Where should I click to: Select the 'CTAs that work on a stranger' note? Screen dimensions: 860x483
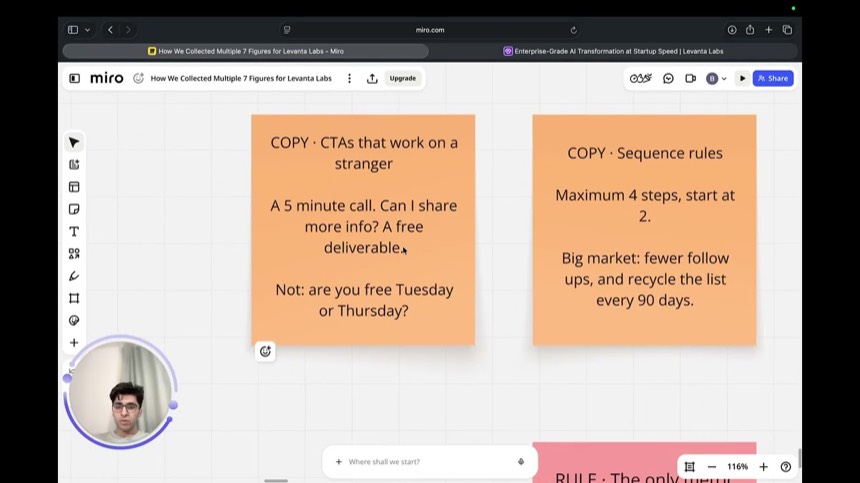pyautogui.click(x=363, y=230)
